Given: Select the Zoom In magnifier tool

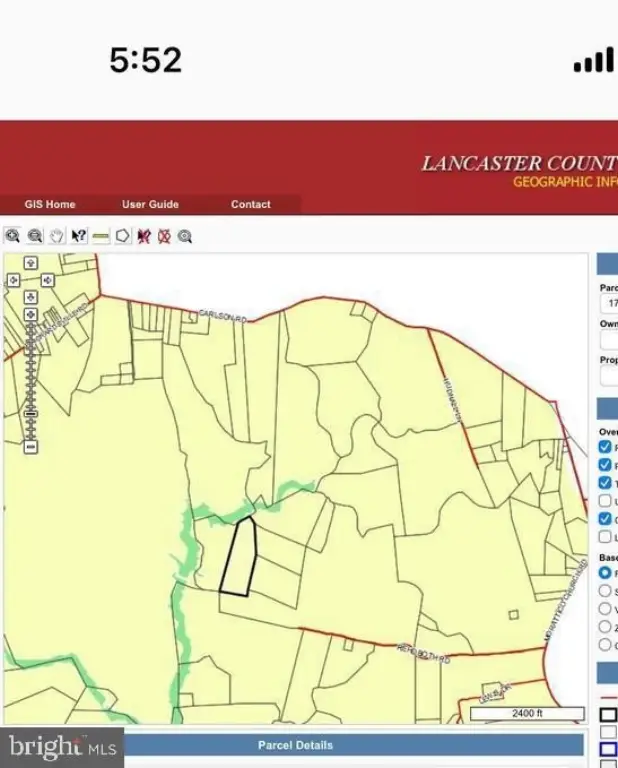Looking at the screenshot, I should pyautogui.click(x=12, y=236).
